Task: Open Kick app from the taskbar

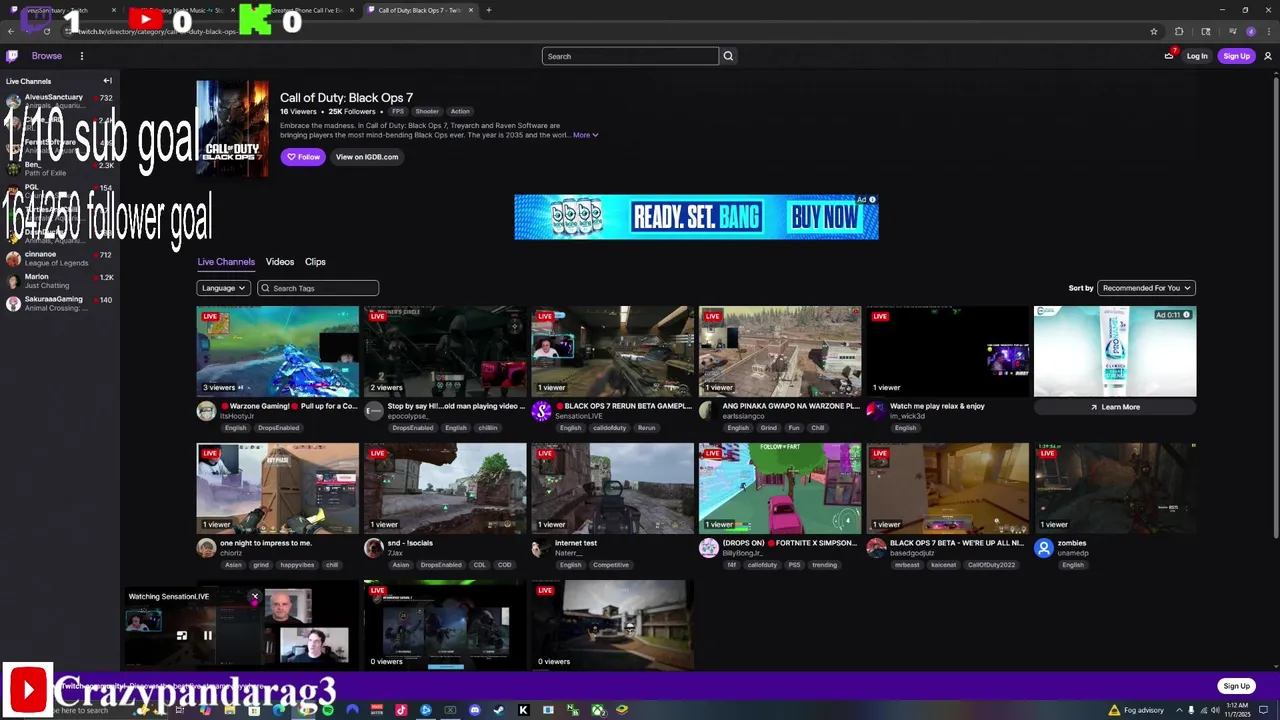Action: (x=523, y=710)
